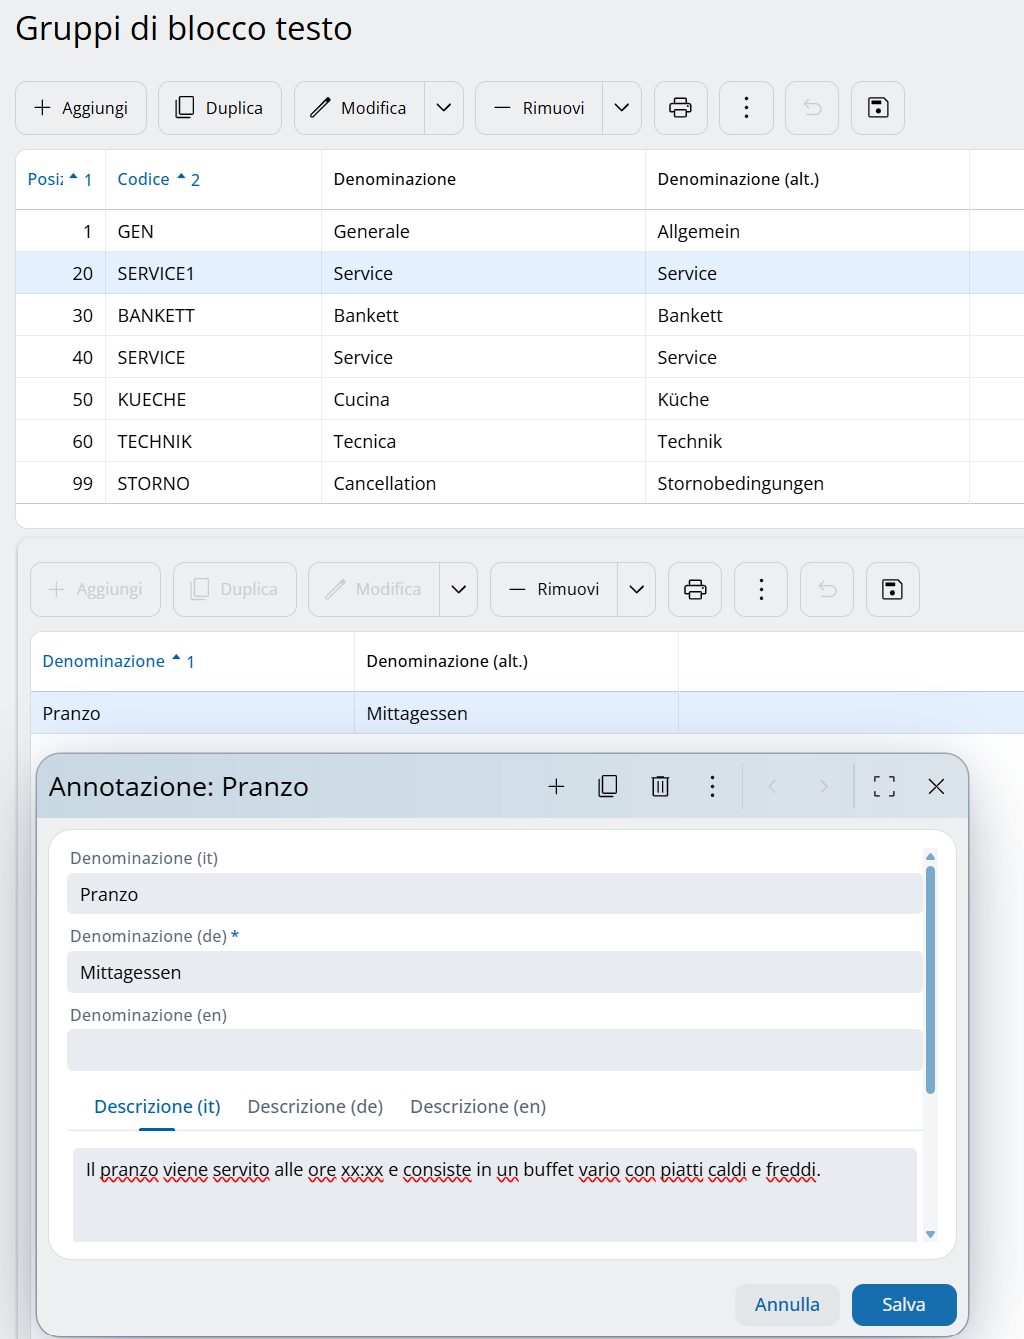Viewport: 1024px width, 1339px height.
Task: Switch to the Descrizione (en) tab
Action: tap(478, 1107)
